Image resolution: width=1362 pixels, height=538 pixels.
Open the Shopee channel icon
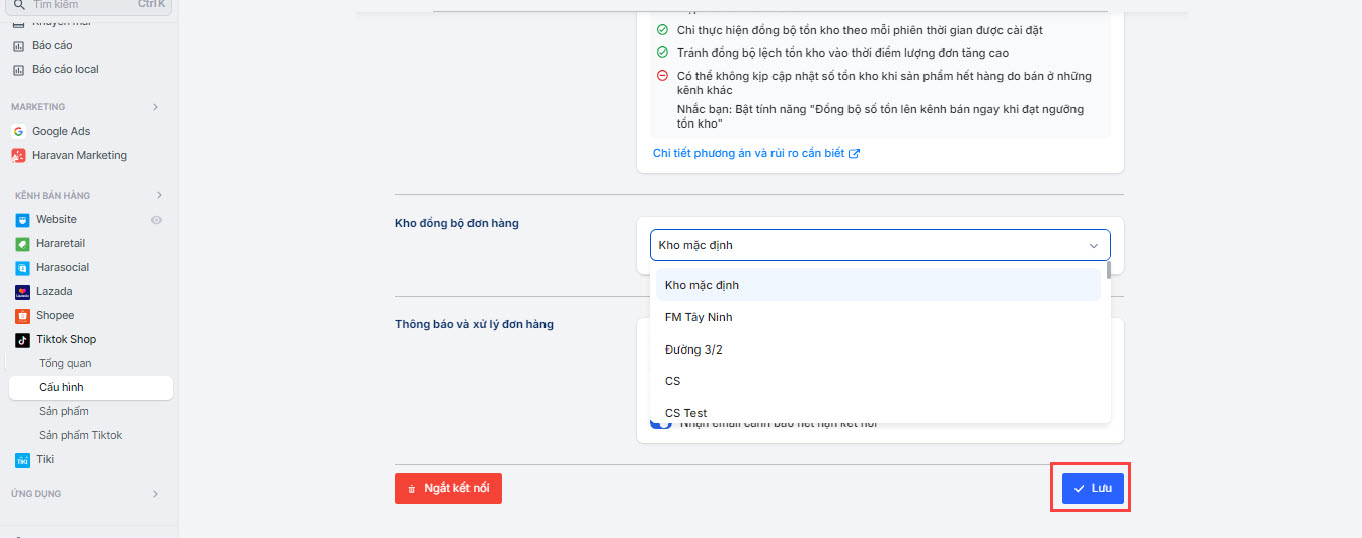point(22,315)
